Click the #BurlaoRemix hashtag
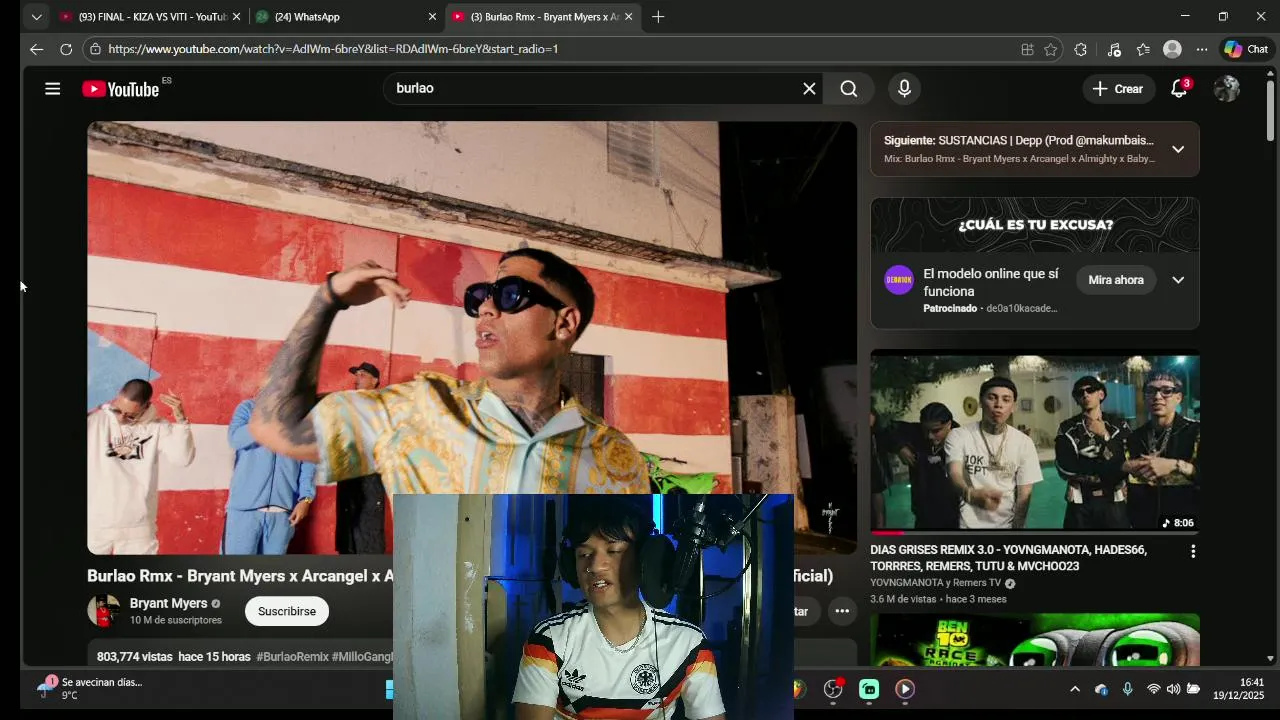1280x720 pixels. point(292,657)
